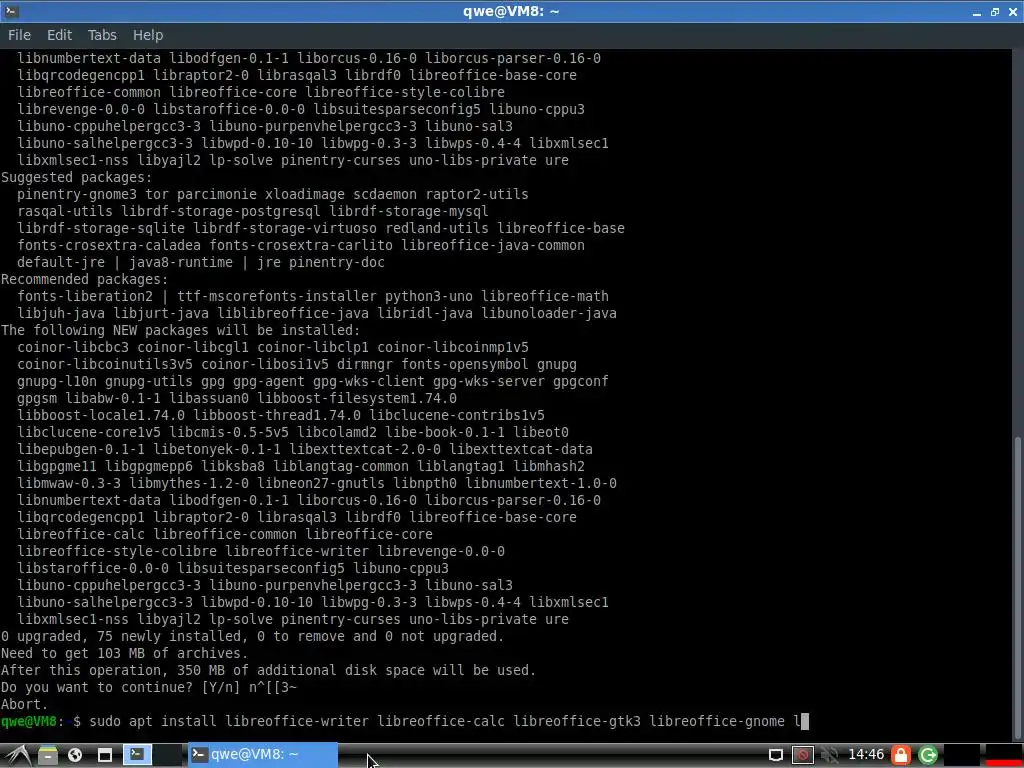Click the green qwe@VM8 prompt text
This screenshot has width=1024, height=768.
[29, 722]
